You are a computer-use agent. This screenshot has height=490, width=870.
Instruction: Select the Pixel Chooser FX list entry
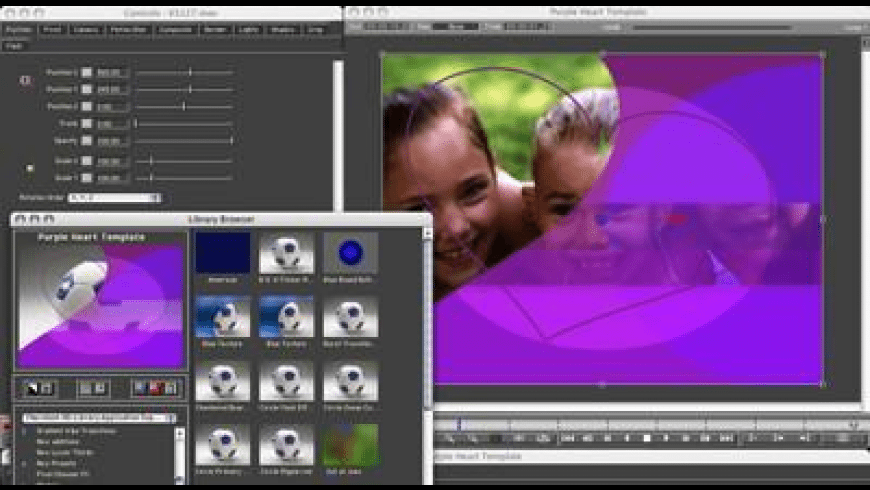(x=63, y=474)
